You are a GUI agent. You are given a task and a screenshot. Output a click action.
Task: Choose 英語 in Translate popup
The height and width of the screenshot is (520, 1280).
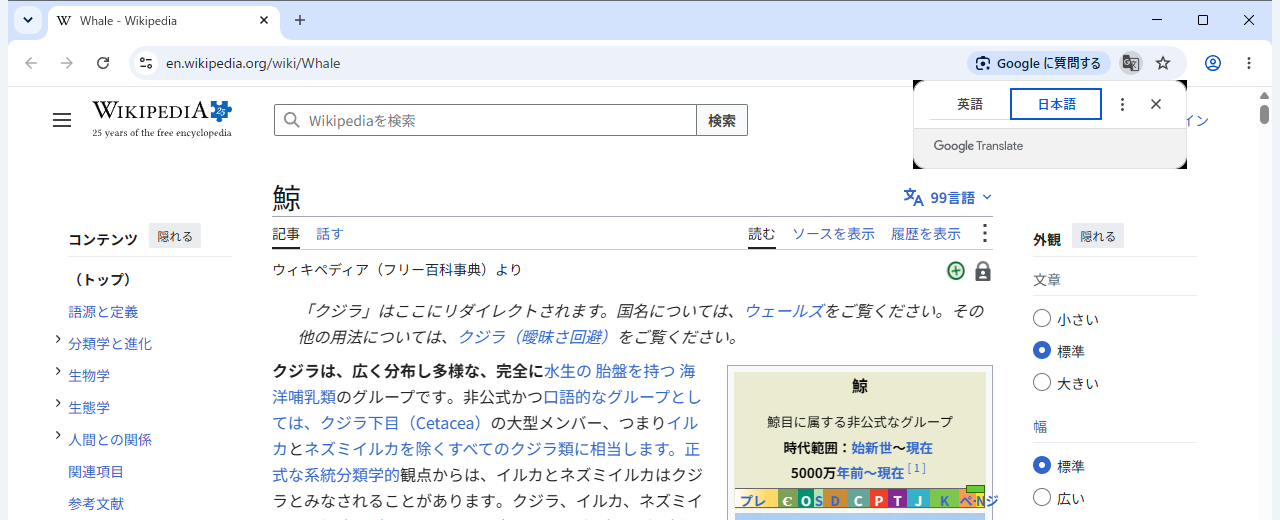970,104
